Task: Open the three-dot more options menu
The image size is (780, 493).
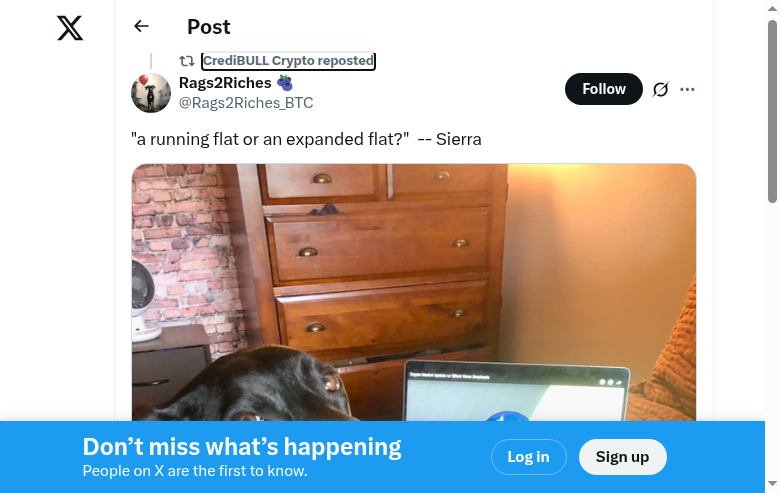Action: click(x=687, y=90)
